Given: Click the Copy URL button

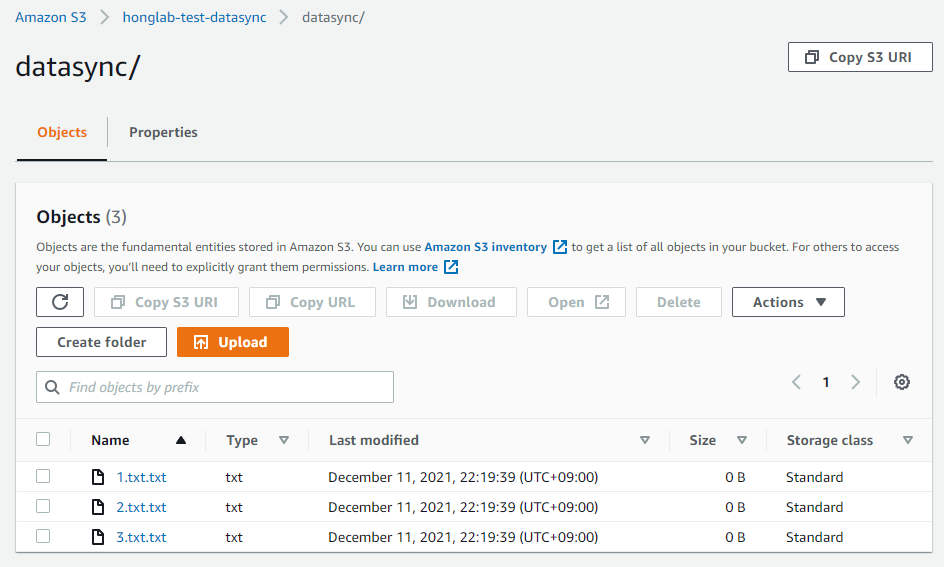Looking at the screenshot, I should 312,302.
